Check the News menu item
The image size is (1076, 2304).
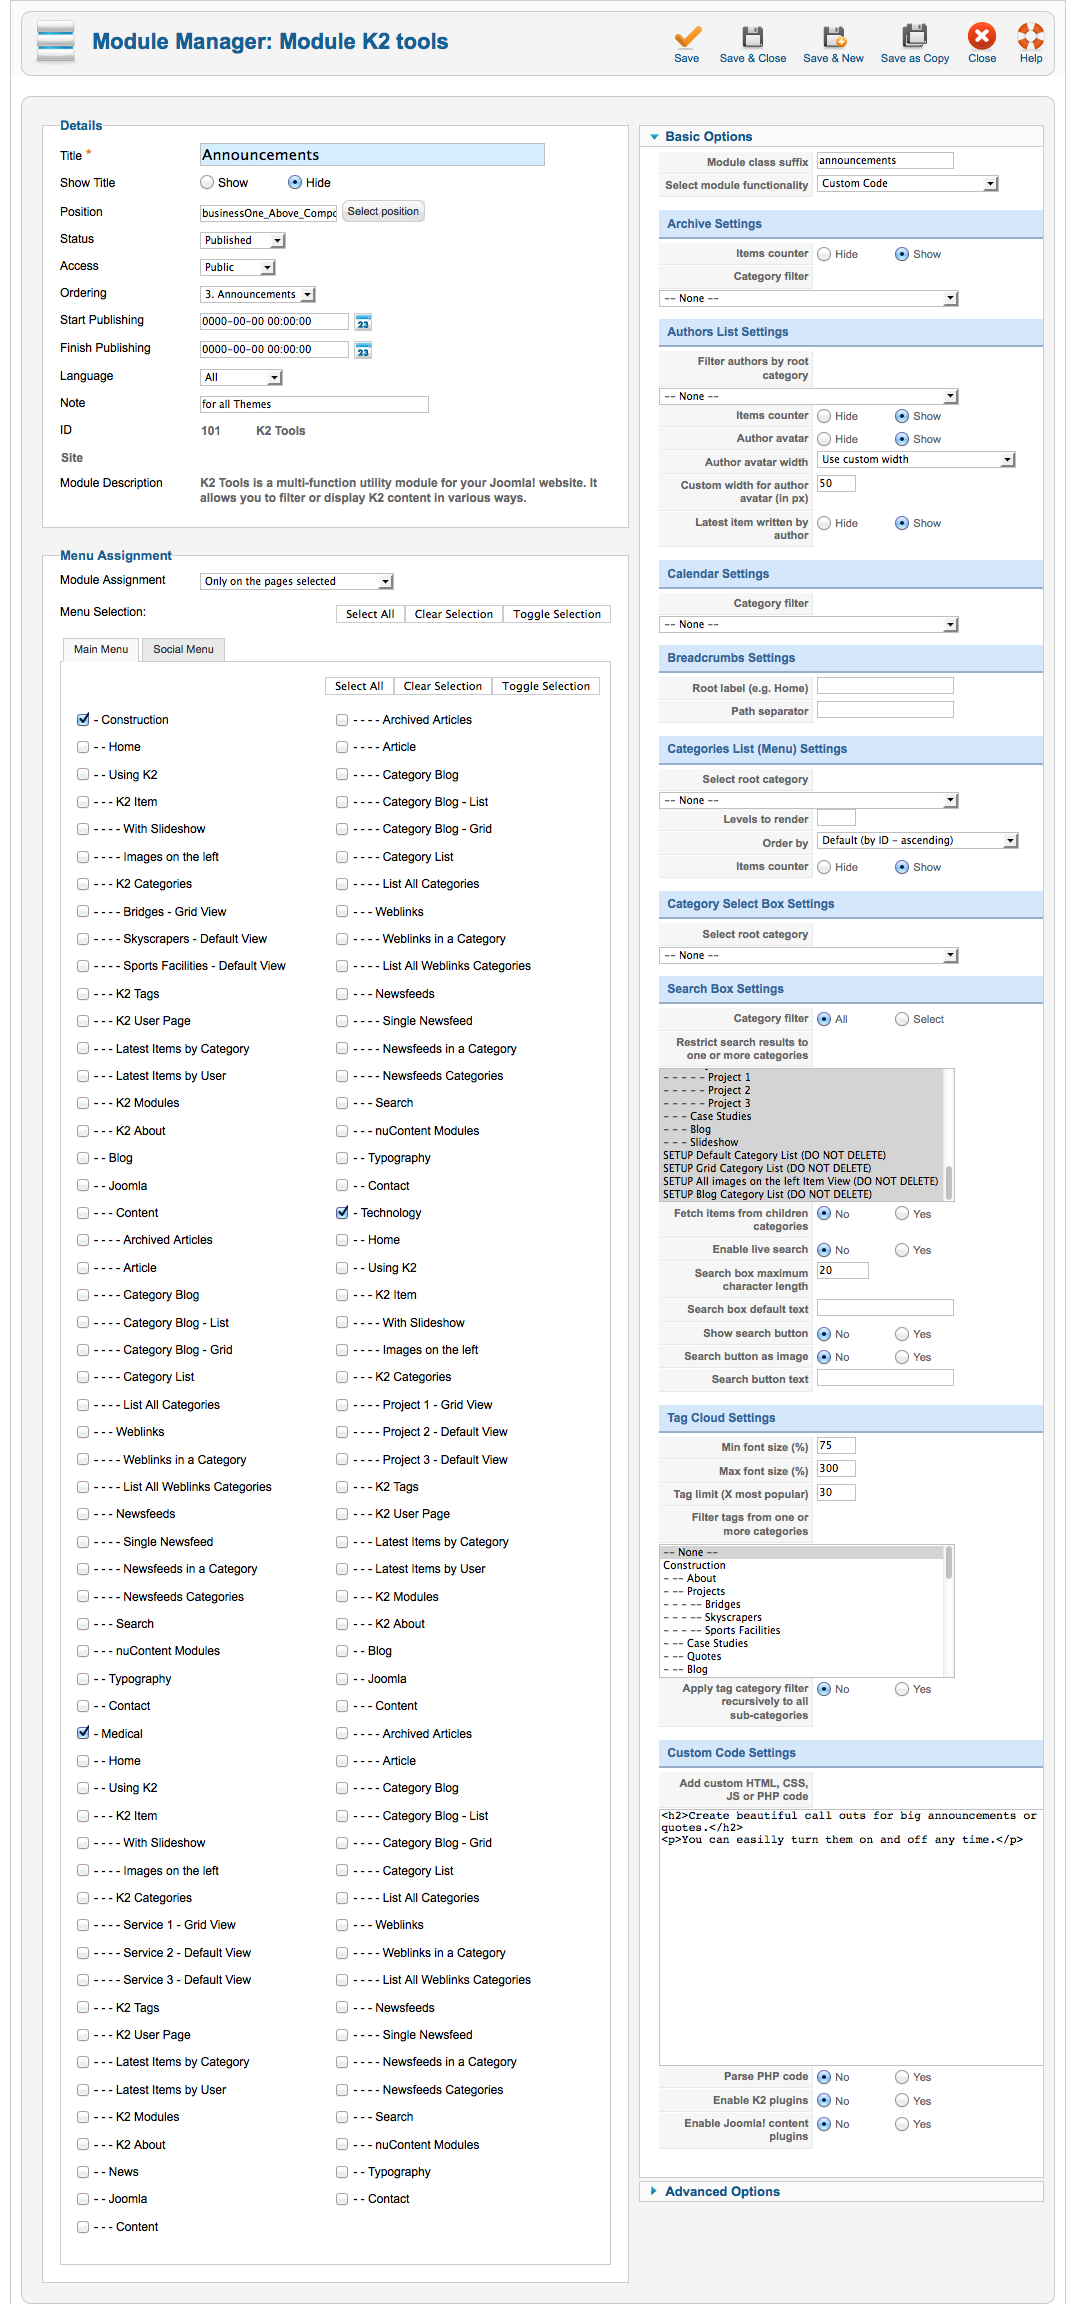[83, 2171]
